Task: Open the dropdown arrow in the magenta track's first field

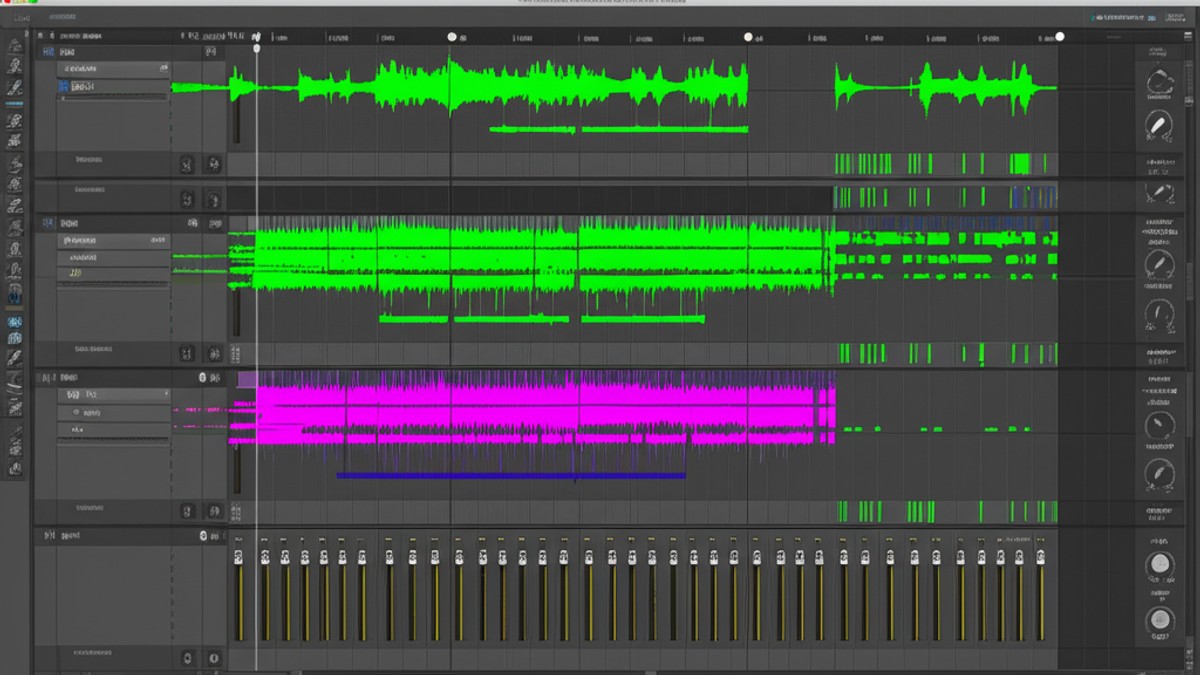Action: pyautogui.click(x=165, y=395)
